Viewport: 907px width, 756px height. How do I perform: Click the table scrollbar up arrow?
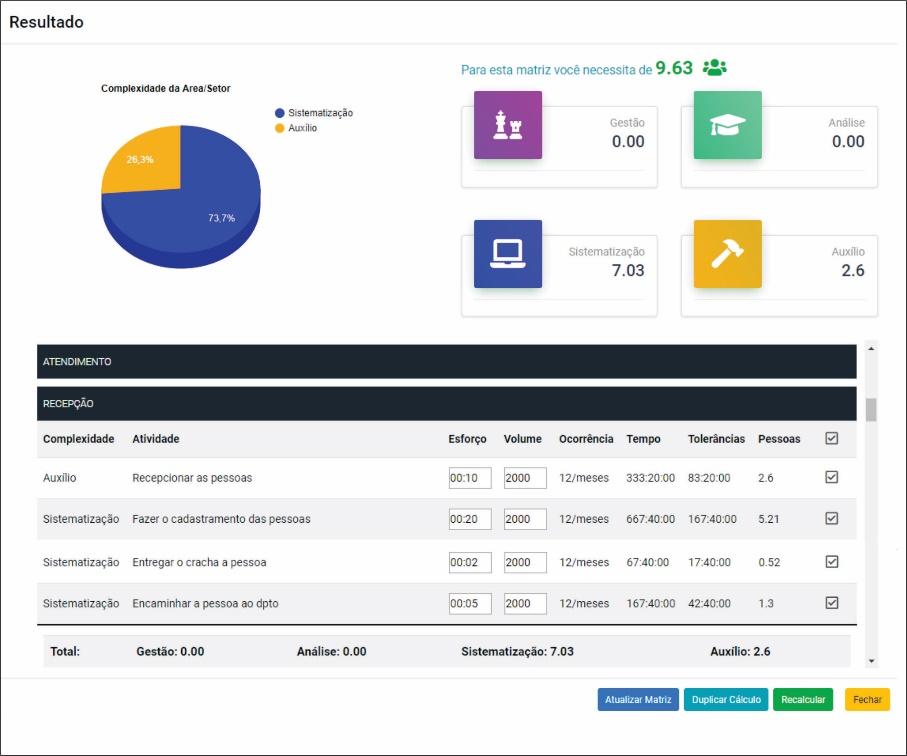pyautogui.click(x=871, y=348)
